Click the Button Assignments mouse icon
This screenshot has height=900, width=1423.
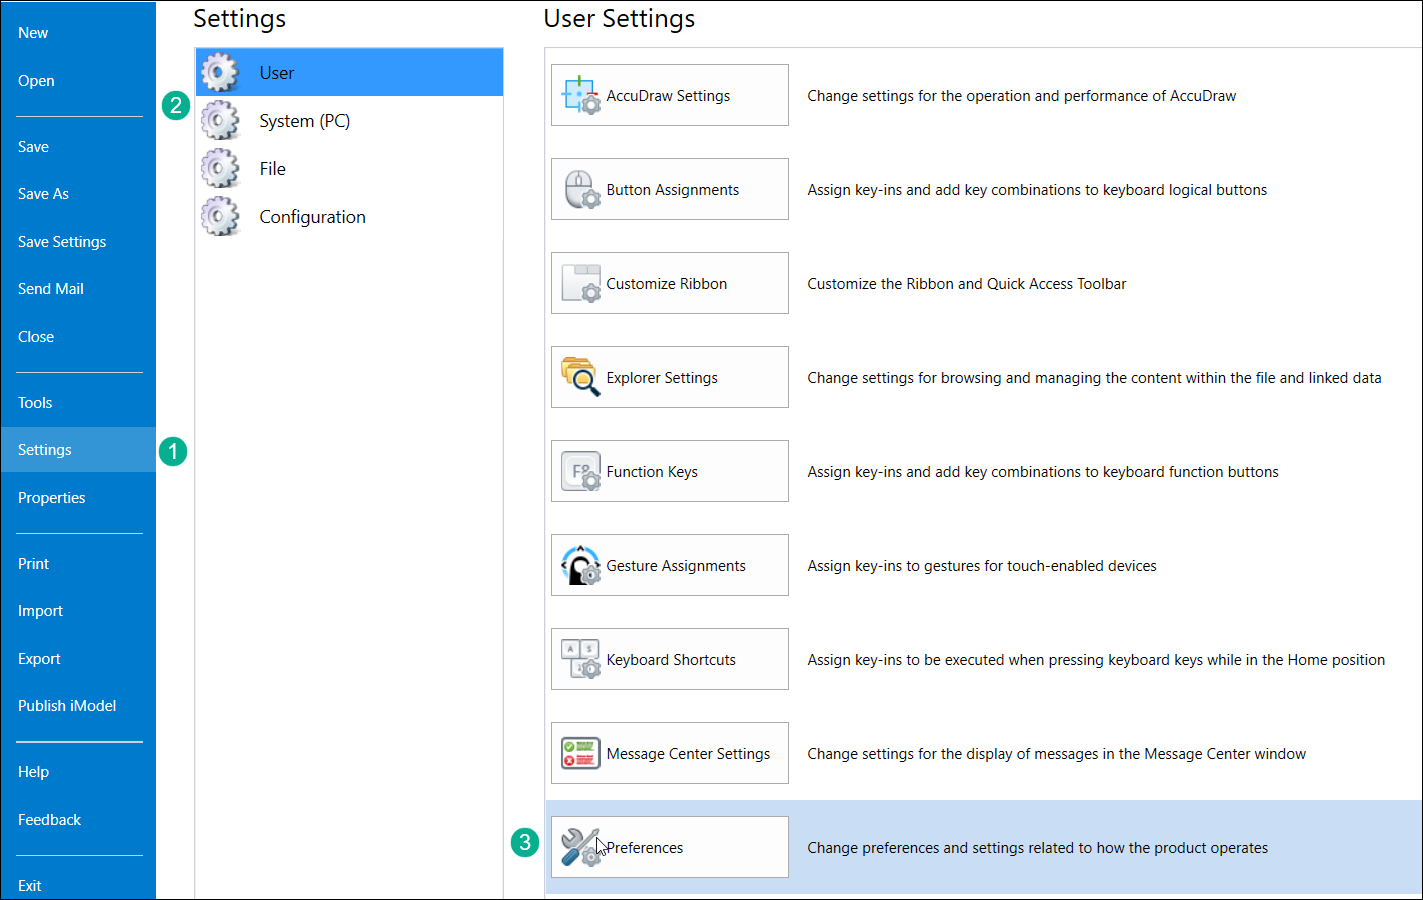[580, 189]
